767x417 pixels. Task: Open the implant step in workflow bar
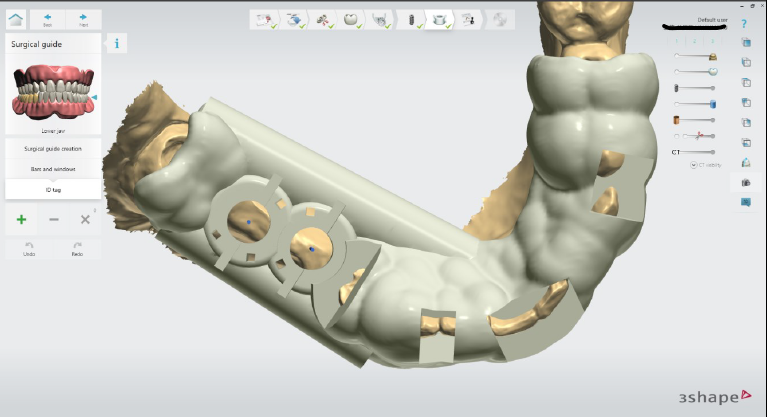(x=409, y=19)
